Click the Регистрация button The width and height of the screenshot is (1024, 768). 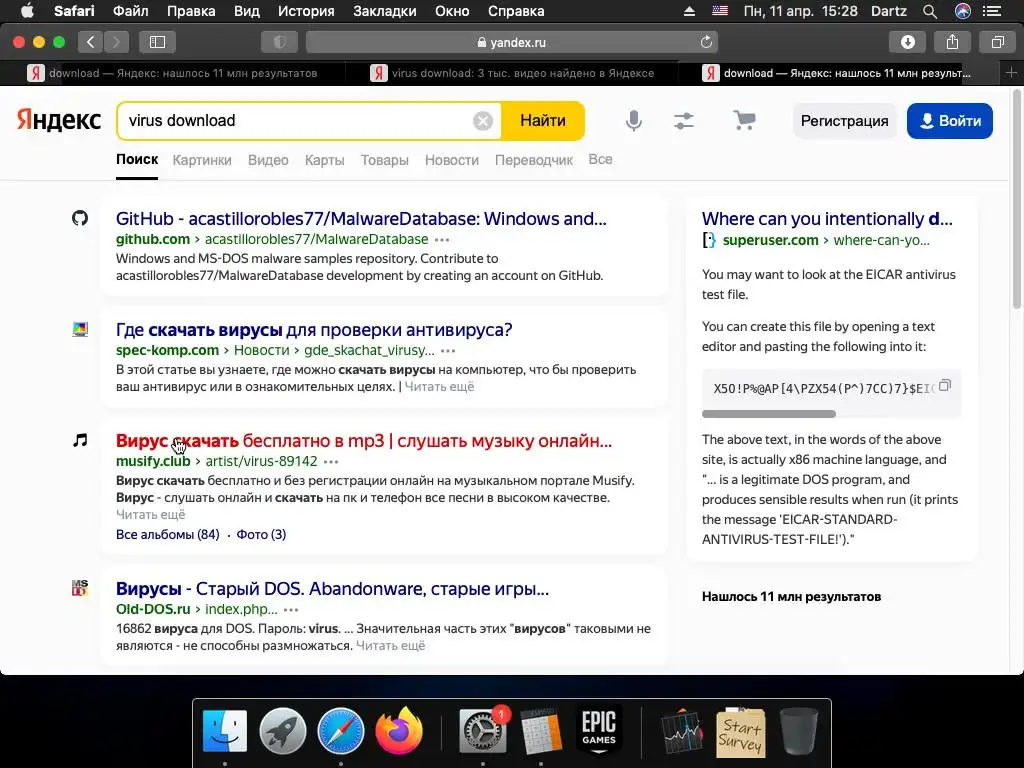pyautogui.click(x=844, y=121)
